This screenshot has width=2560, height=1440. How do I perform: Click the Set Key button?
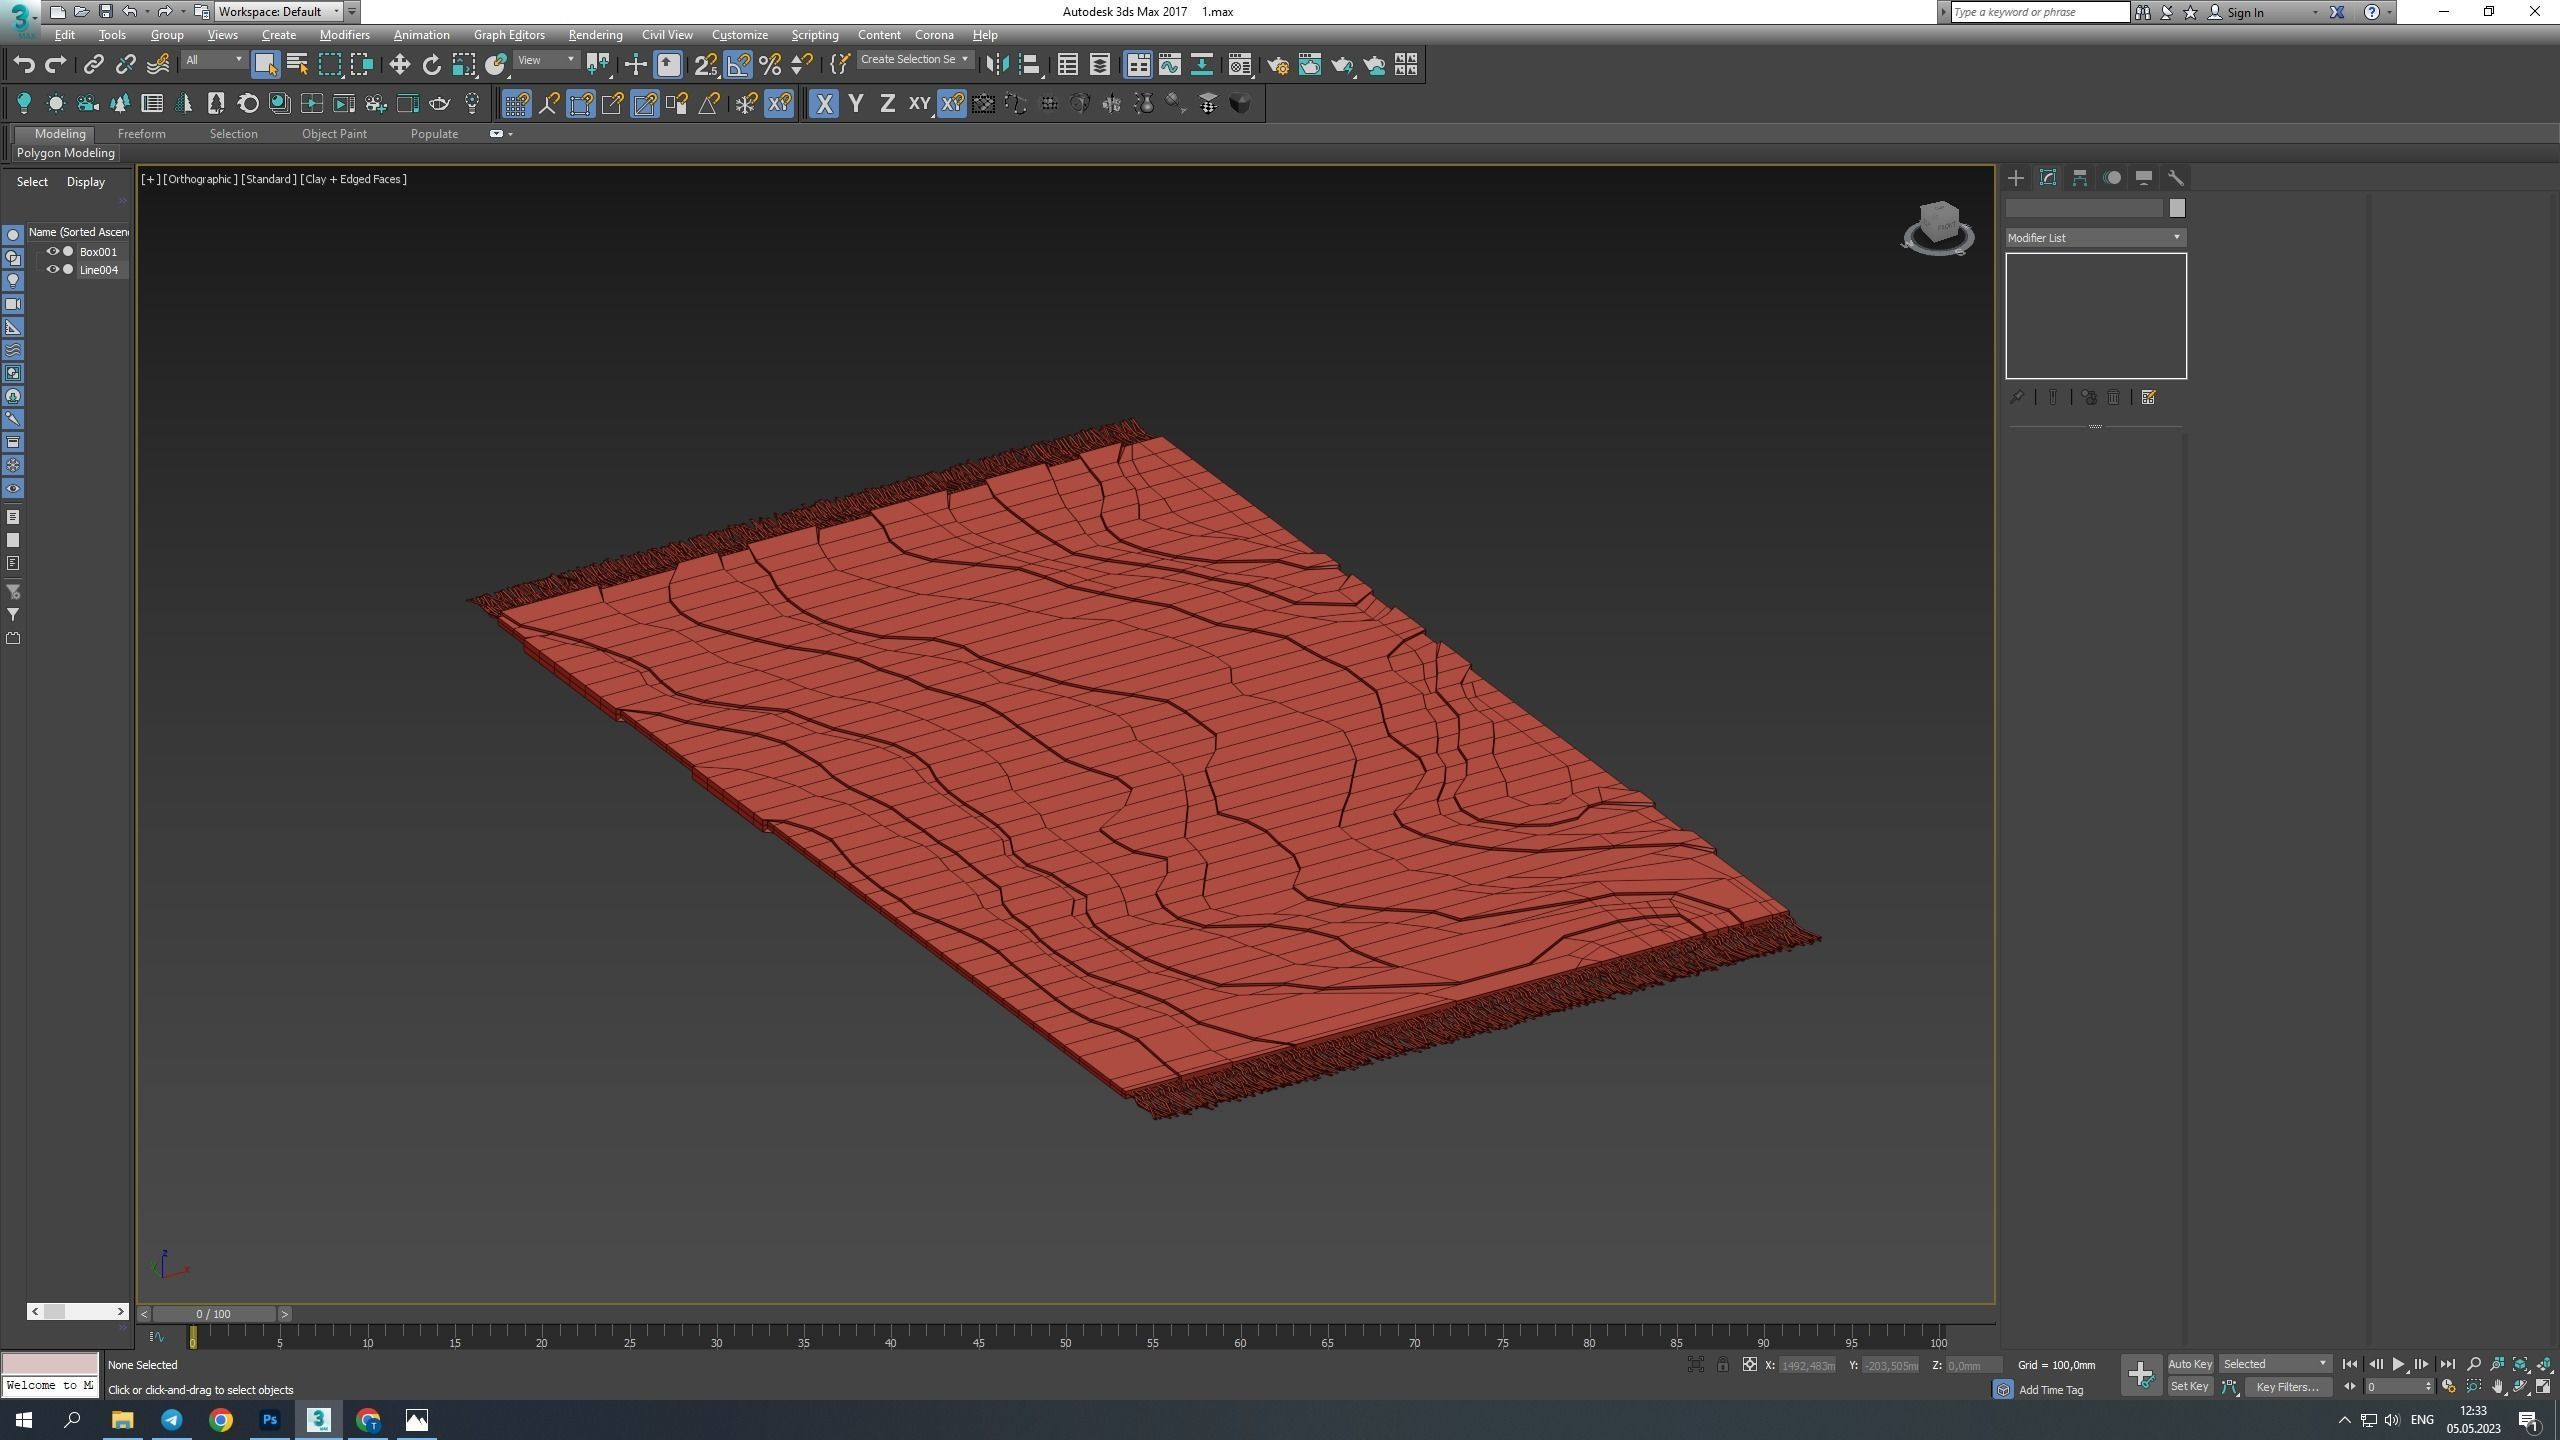pyautogui.click(x=2189, y=1386)
